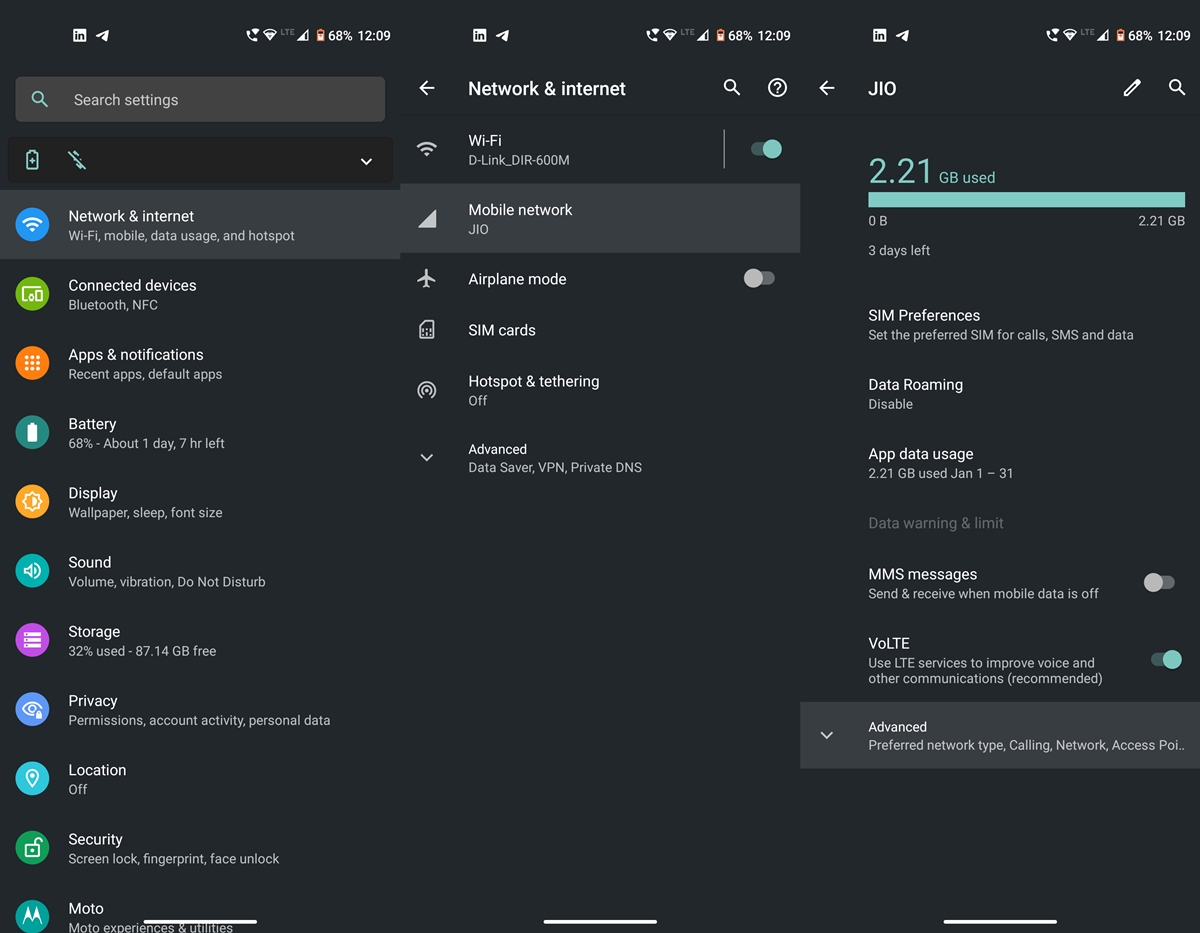Tap the Battery settings icon
Screen dimensions: 1200x933
pyautogui.click(x=32, y=432)
